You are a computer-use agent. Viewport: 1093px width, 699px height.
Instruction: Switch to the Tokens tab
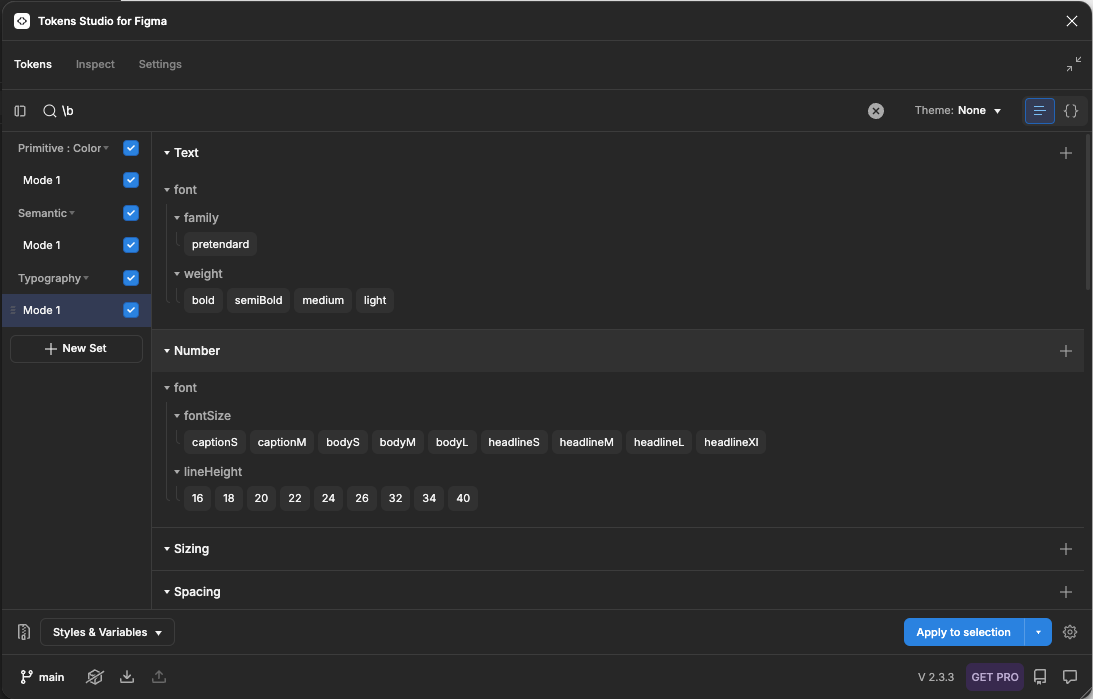[33, 64]
